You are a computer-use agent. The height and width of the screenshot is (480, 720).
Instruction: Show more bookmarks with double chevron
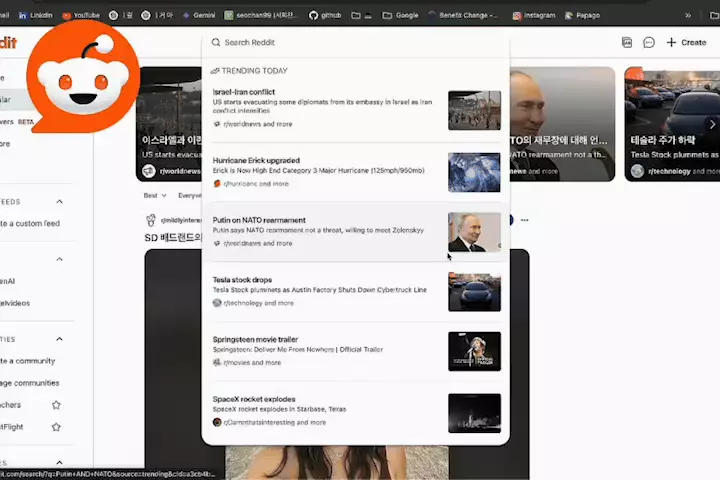688,15
